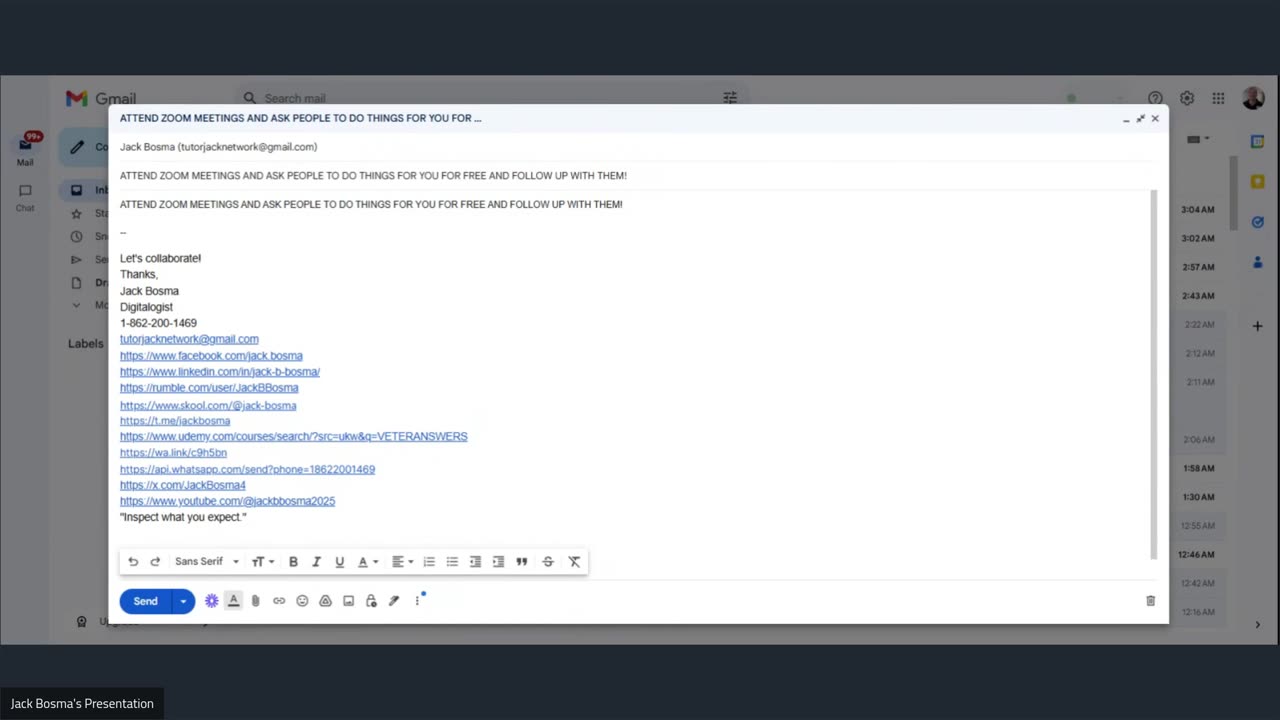The height and width of the screenshot is (720, 1280).
Task: Switch to Chat in left rail
Action: (x=25, y=198)
